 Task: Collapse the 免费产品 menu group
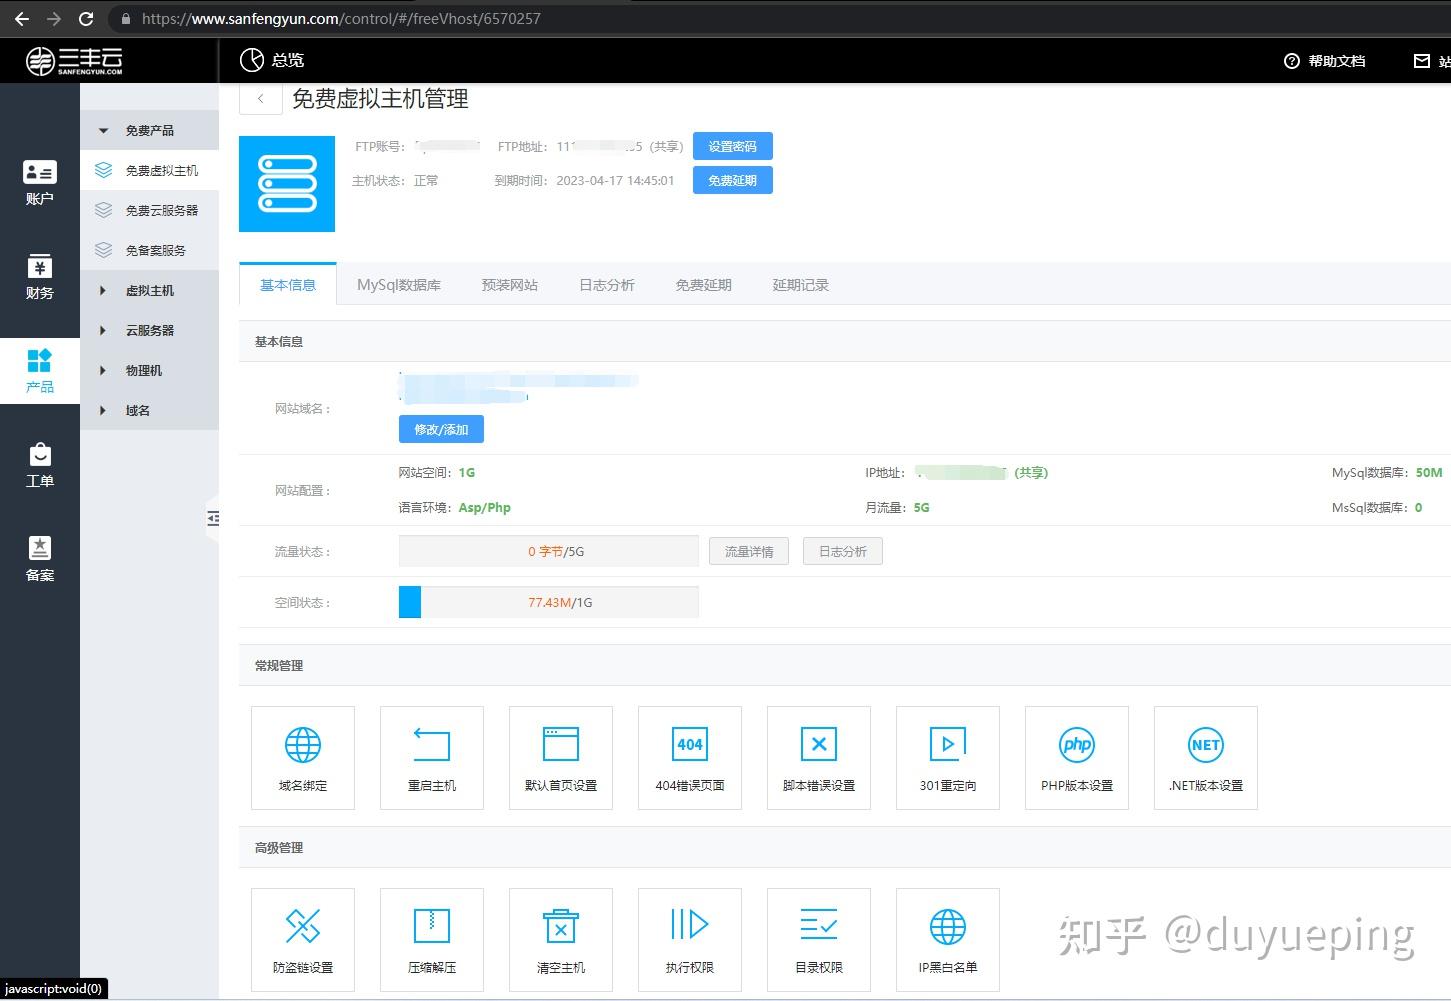(x=150, y=130)
